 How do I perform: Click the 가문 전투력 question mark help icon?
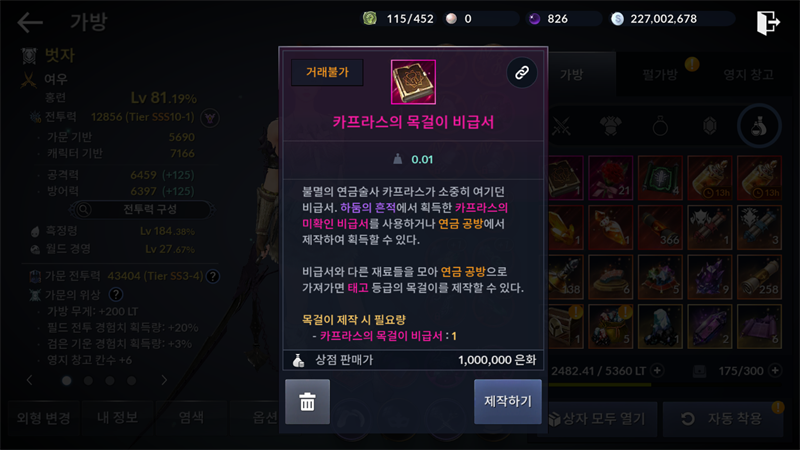[213, 277]
